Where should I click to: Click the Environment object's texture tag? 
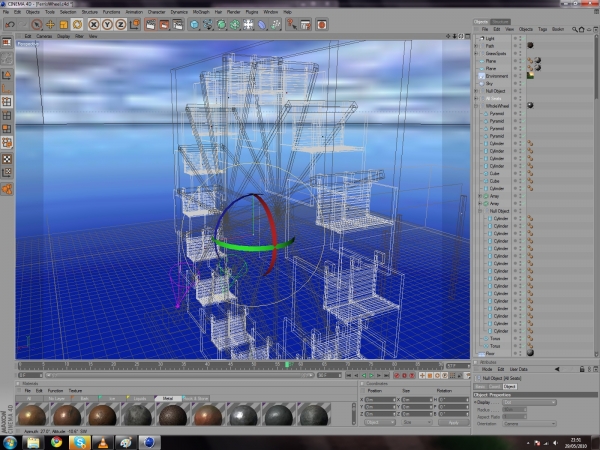[x=530, y=76]
